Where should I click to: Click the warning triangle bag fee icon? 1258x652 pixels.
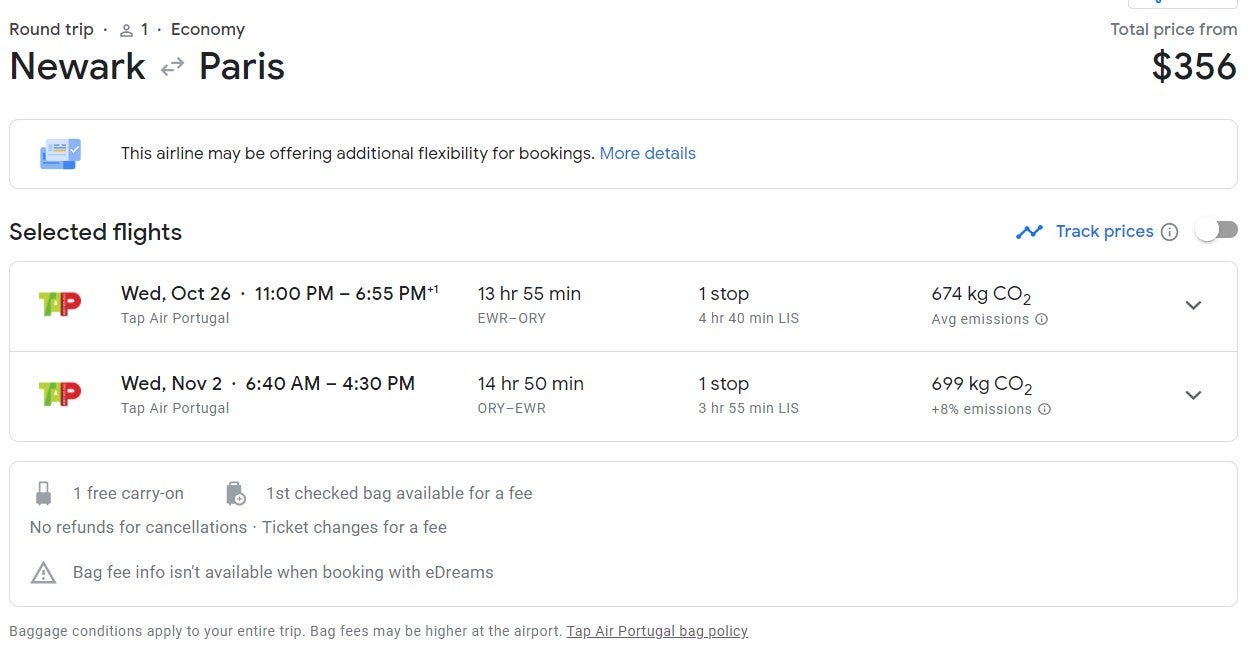tap(43, 573)
